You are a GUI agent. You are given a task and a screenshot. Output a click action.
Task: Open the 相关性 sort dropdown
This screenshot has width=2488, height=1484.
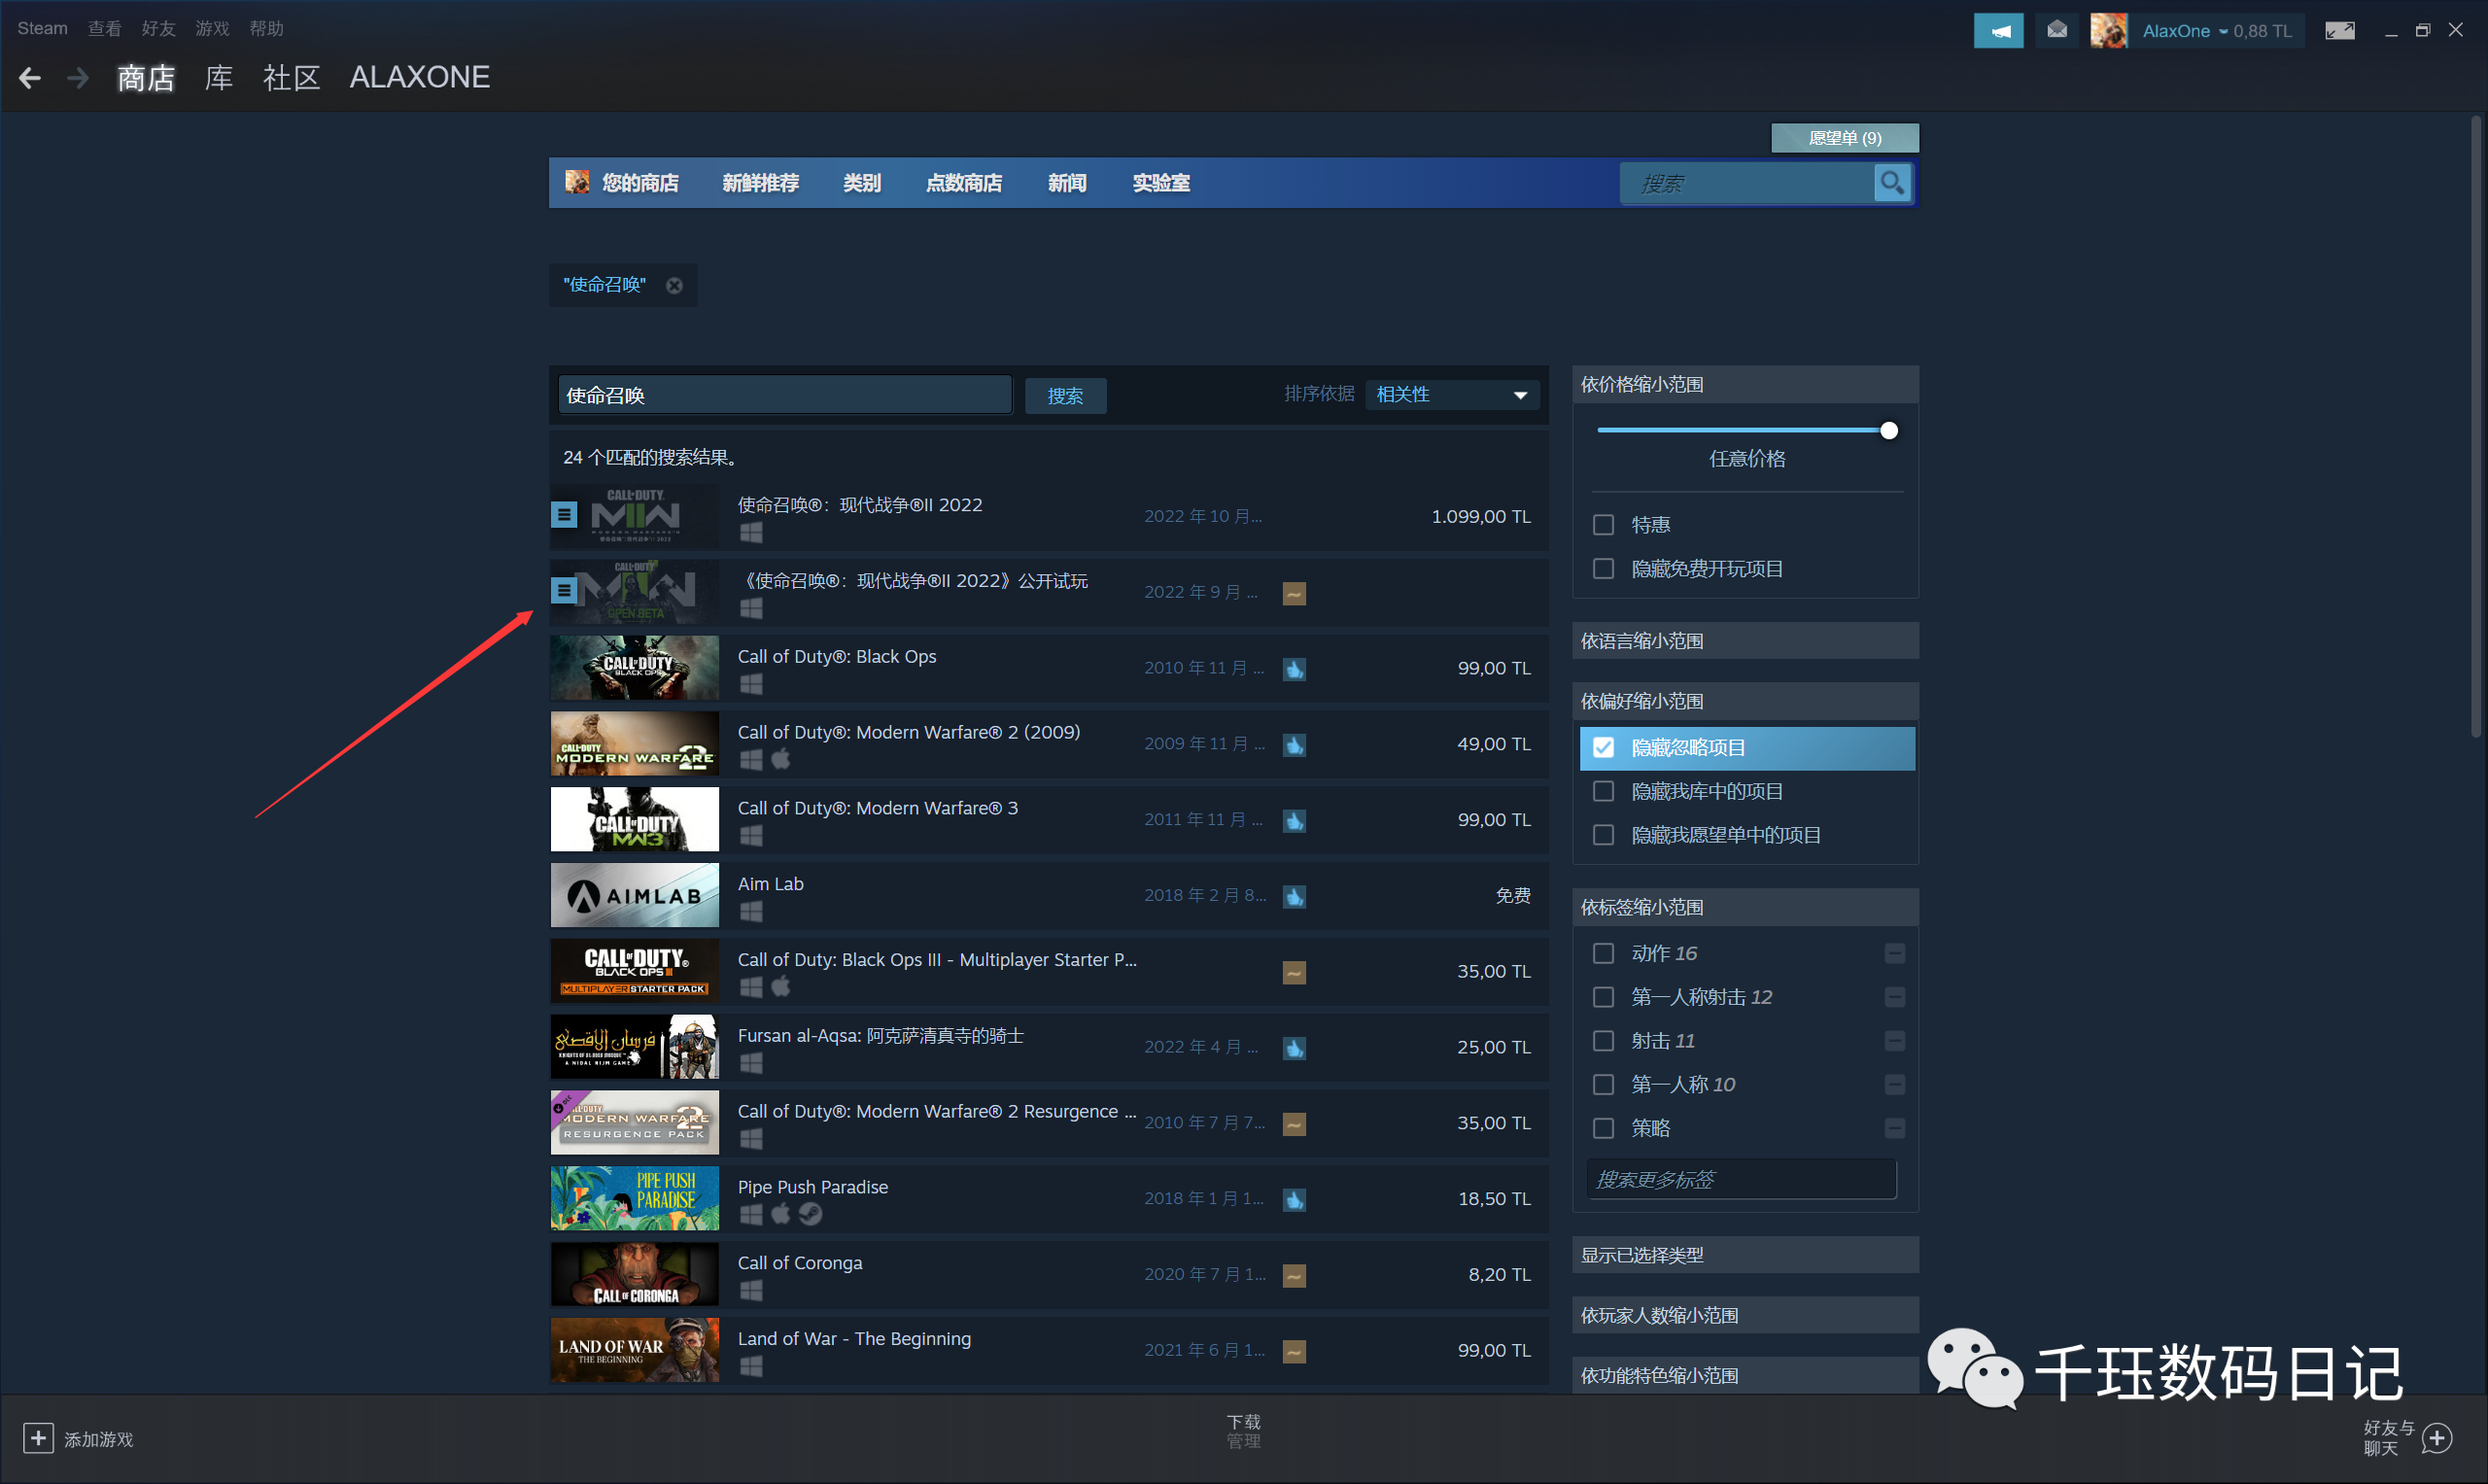(x=1451, y=395)
